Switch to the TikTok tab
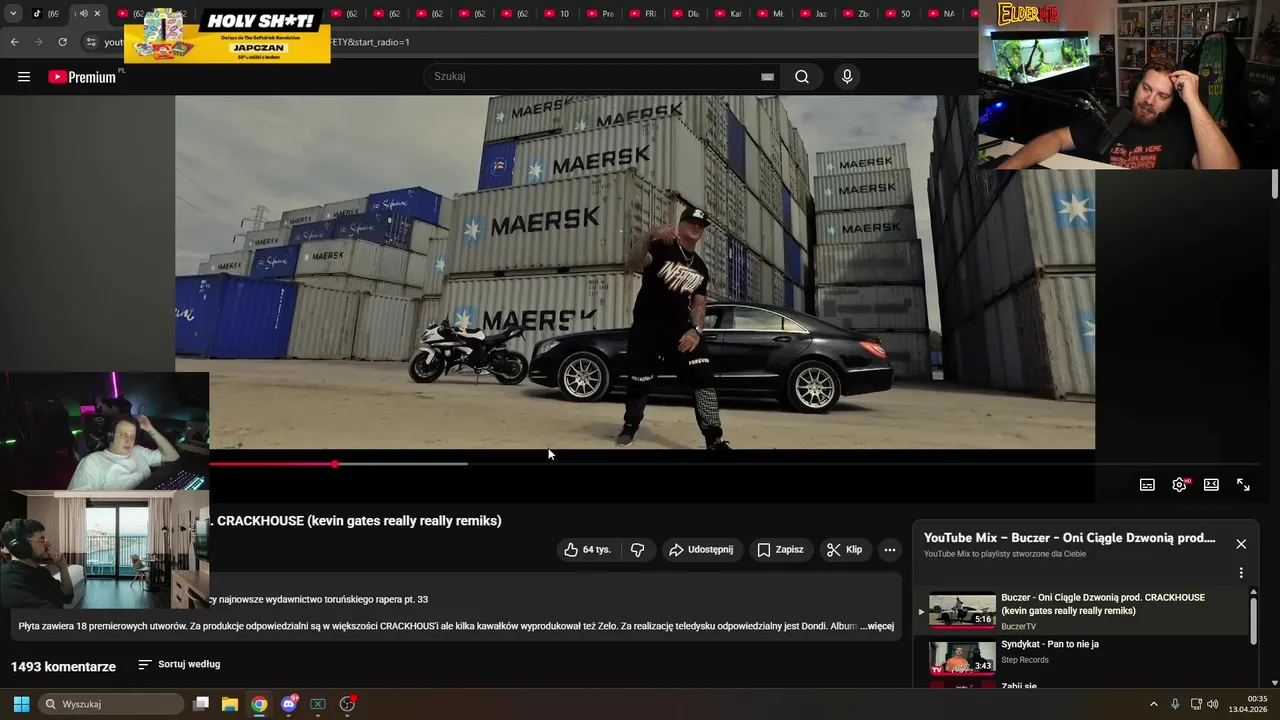Image resolution: width=1280 pixels, height=720 pixels. (46, 14)
